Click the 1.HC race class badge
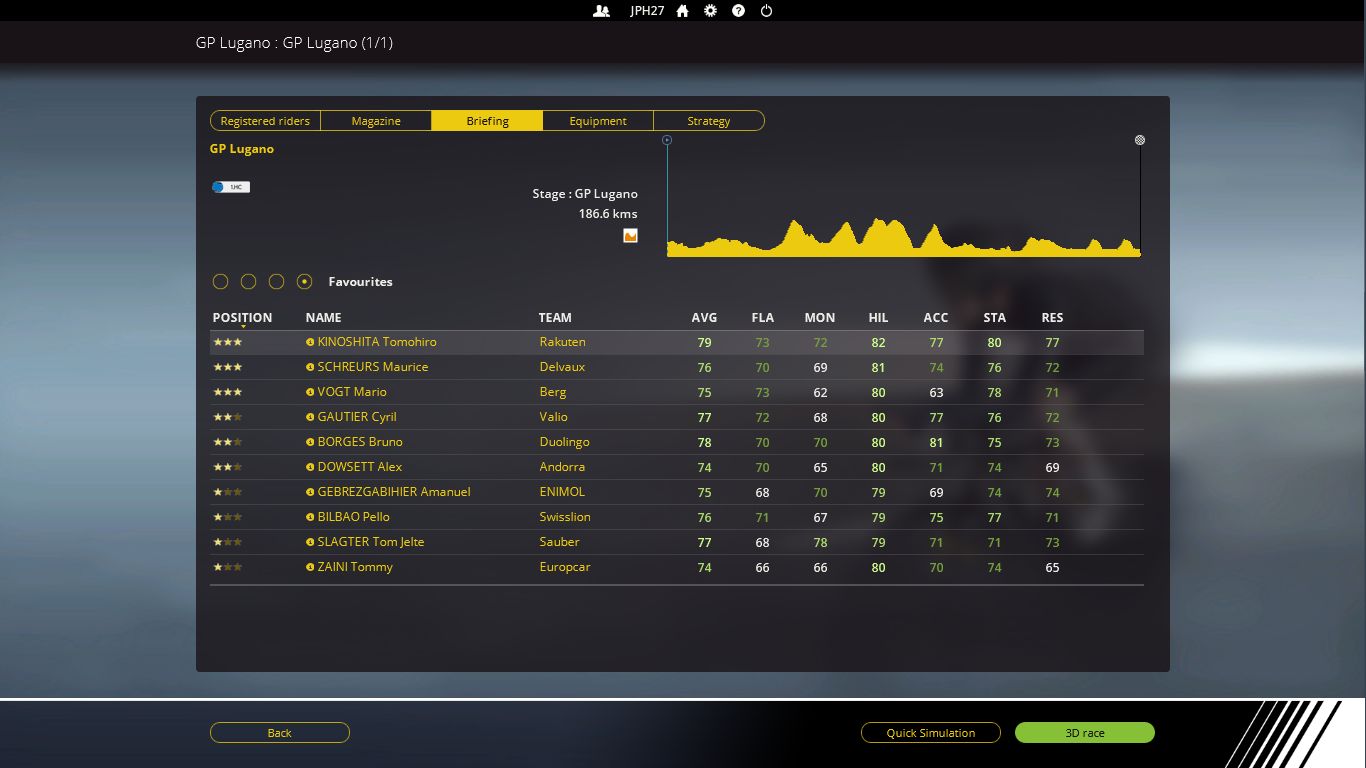Image resolution: width=1366 pixels, height=768 pixels. coord(231,187)
